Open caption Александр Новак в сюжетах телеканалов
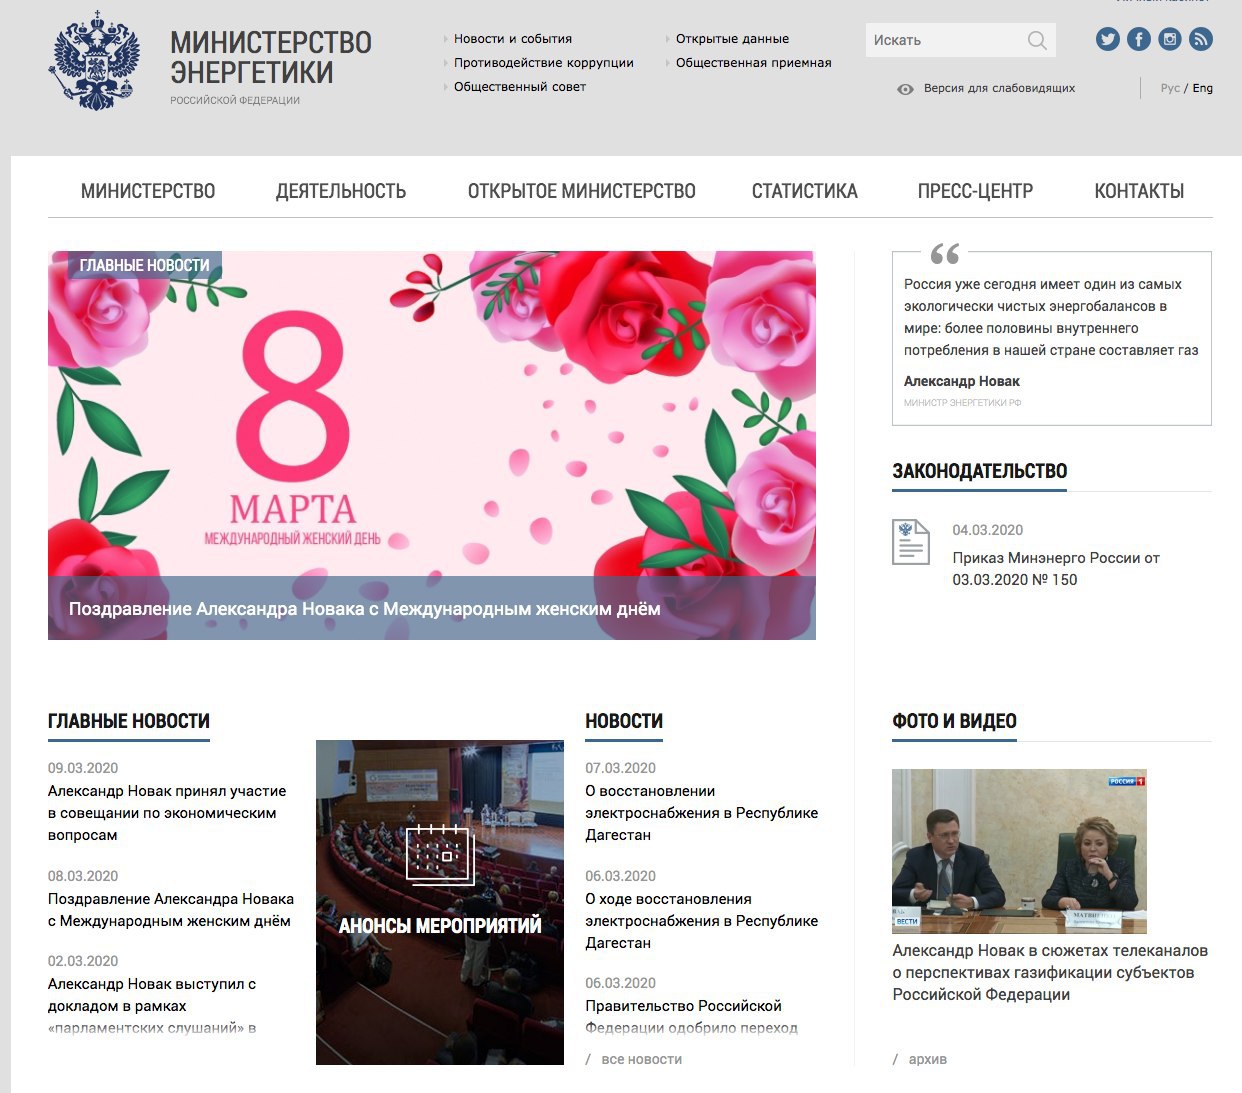Image resolution: width=1242 pixels, height=1093 pixels. click(x=1050, y=972)
